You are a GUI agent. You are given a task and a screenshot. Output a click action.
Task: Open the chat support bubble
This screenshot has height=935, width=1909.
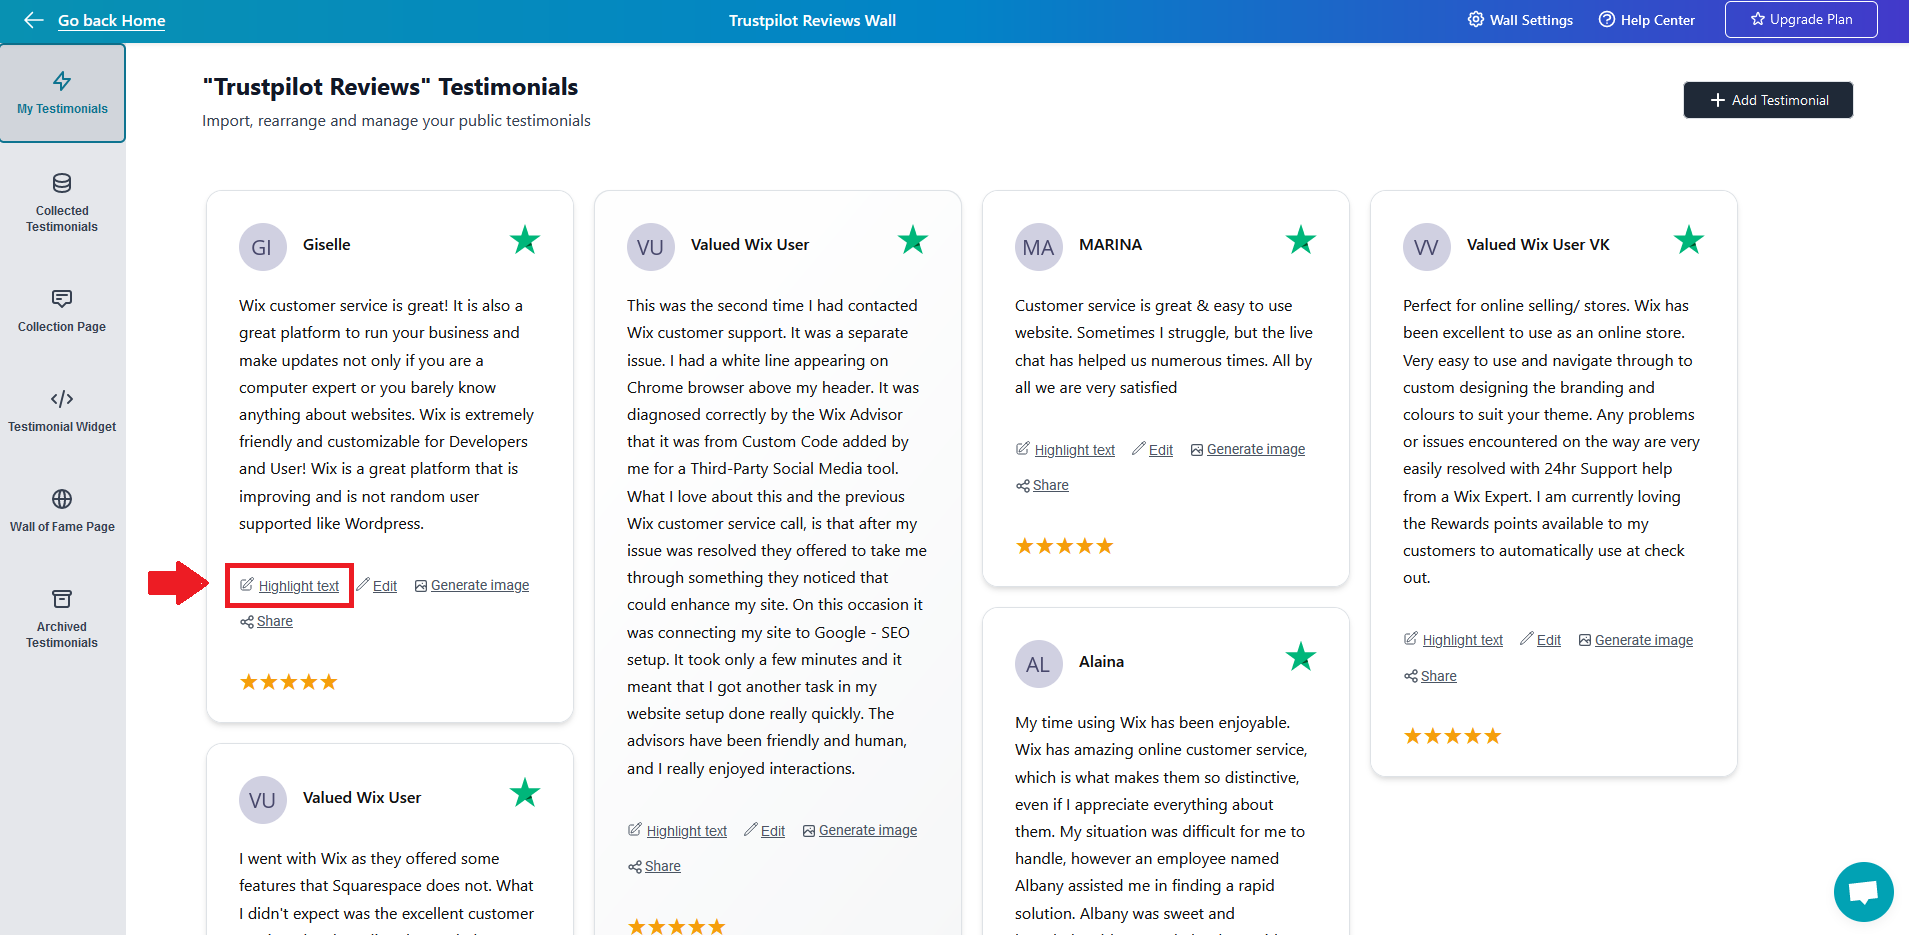1863,891
